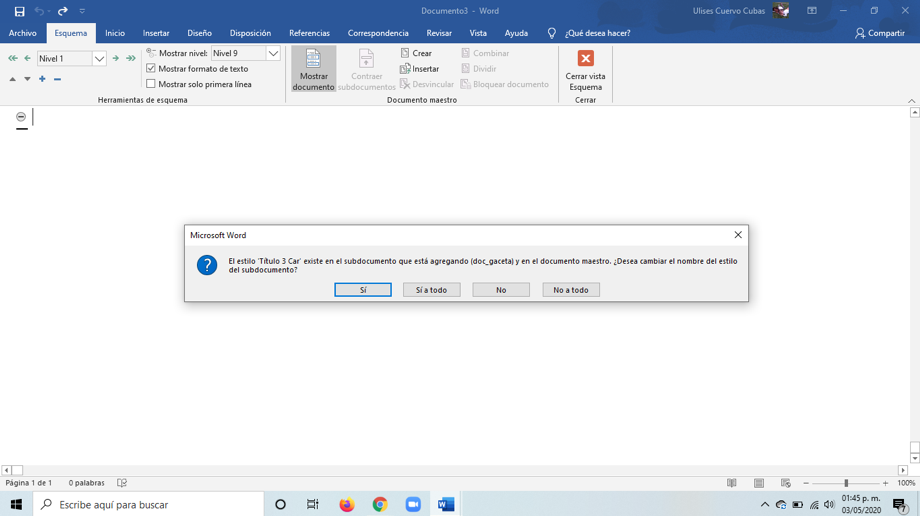Demote outline level single right arrow
The image size is (920, 516).
(116, 58)
